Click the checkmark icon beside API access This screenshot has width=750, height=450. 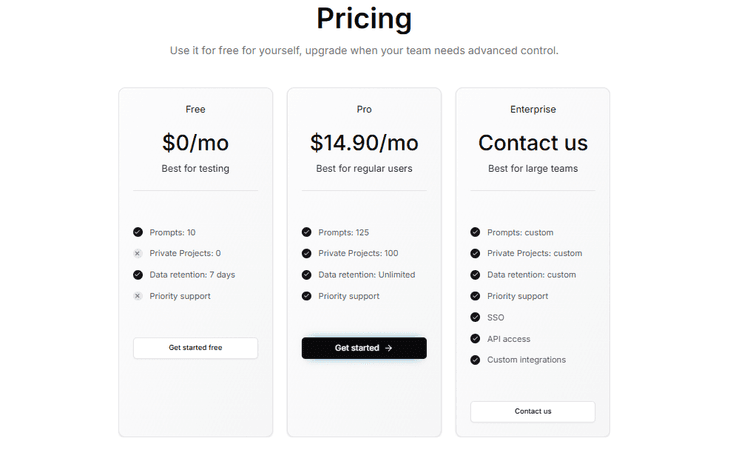tap(476, 339)
